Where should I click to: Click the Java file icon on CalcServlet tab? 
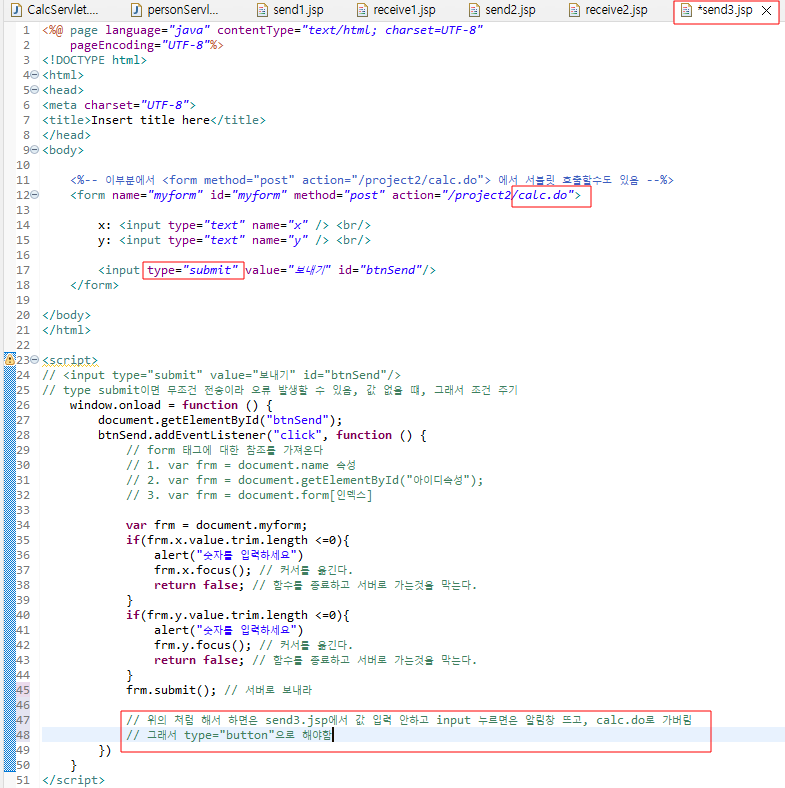coord(16,10)
